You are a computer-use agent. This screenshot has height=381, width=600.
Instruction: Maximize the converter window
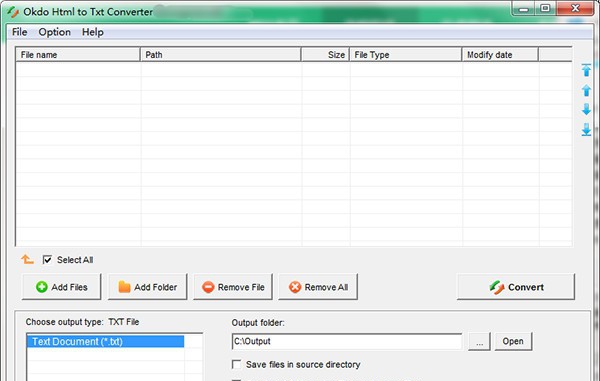tap(545, 8)
